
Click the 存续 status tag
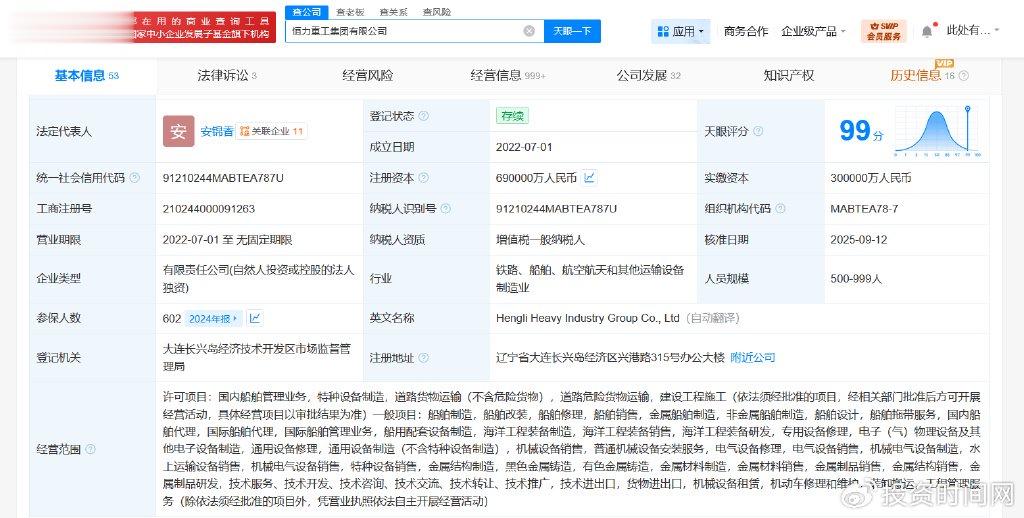pos(512,116)
